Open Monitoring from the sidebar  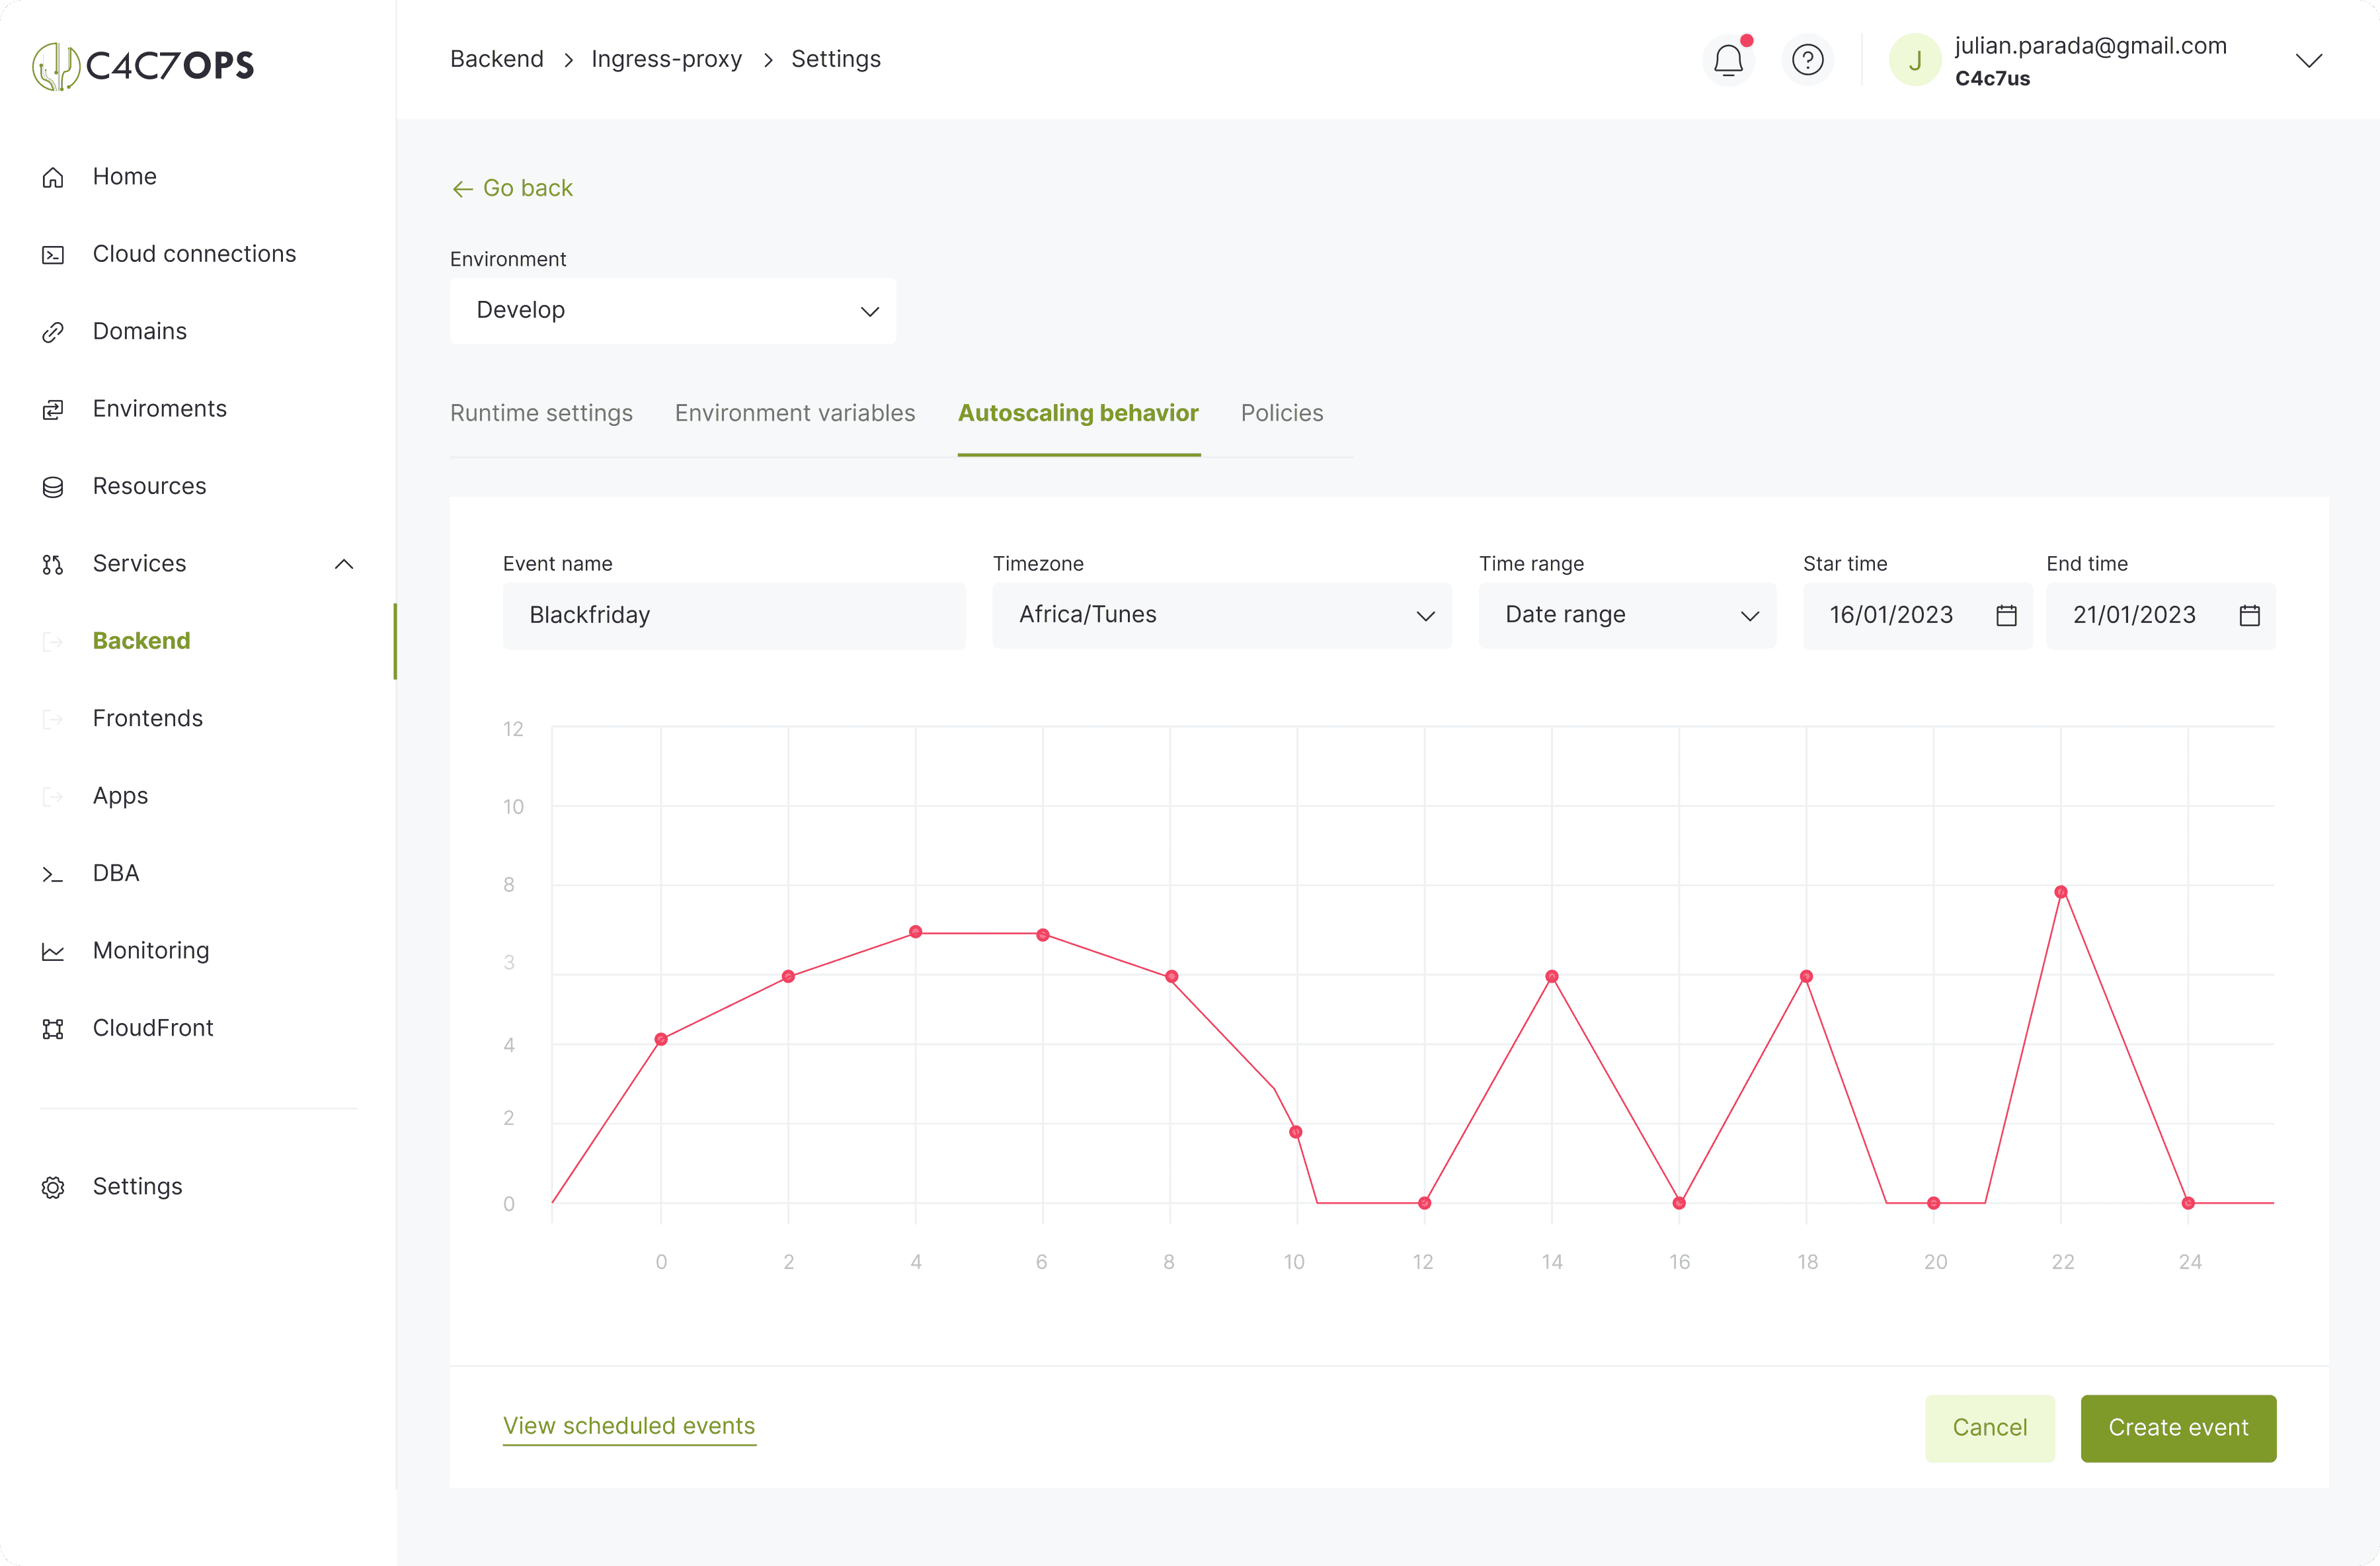[150, 950]
